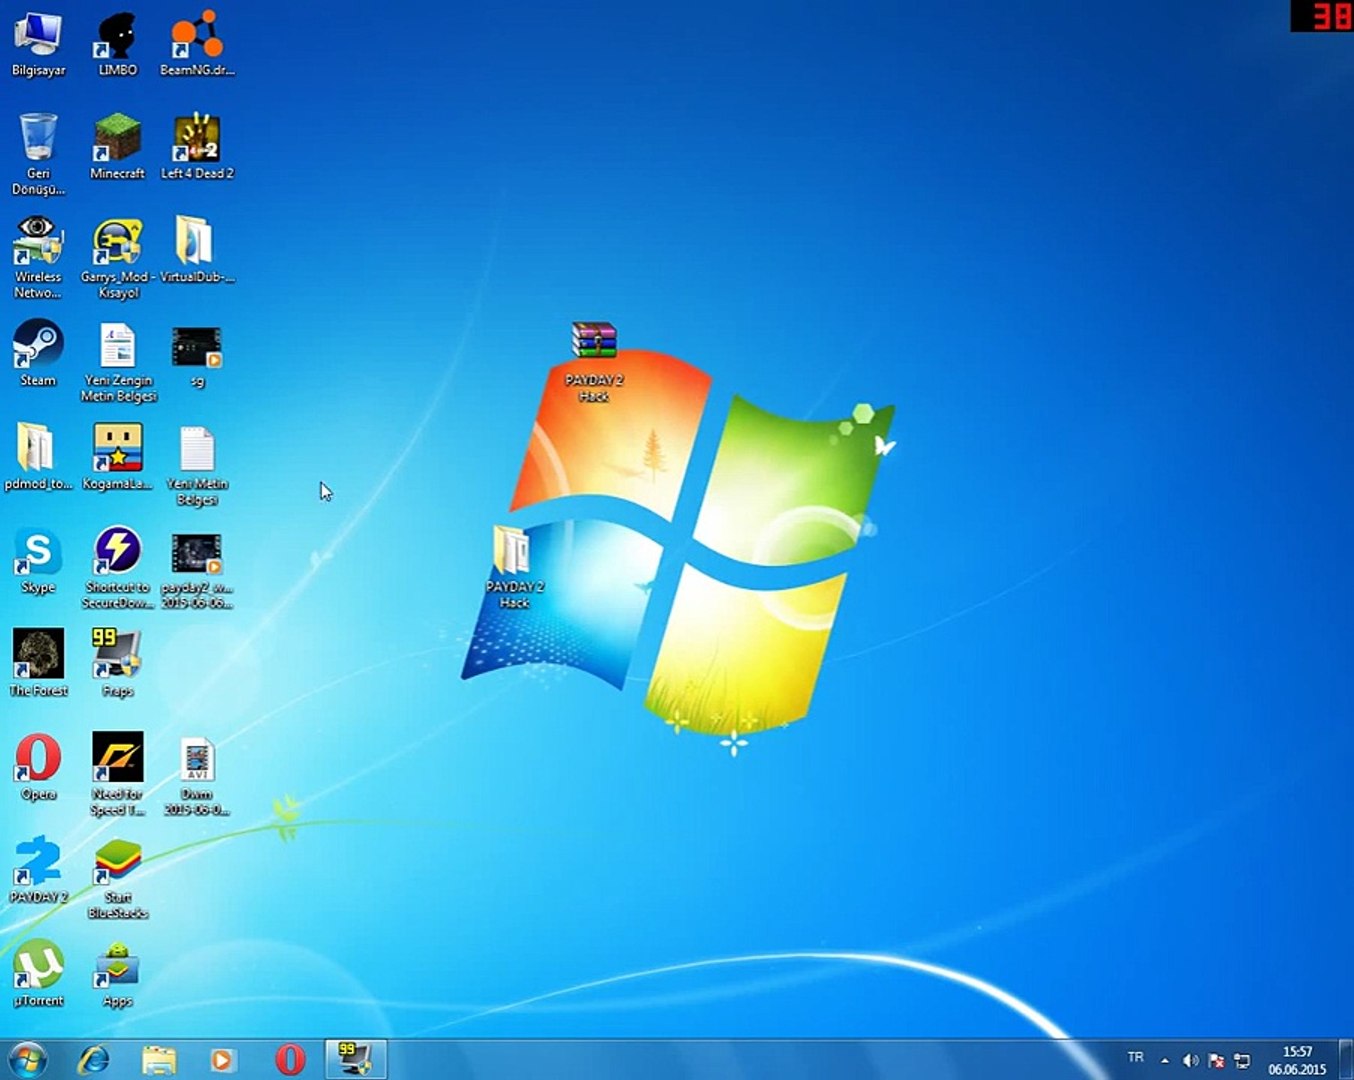Select the Wireless Network shortcut icon

38,258
